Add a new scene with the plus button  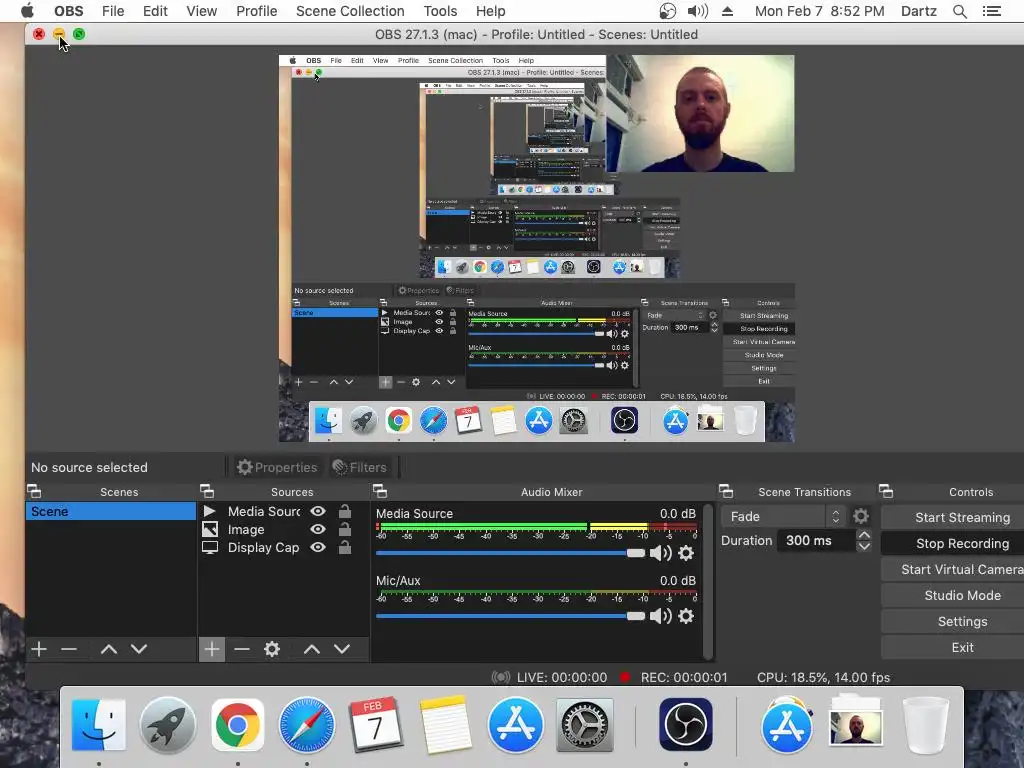(39, 649)
